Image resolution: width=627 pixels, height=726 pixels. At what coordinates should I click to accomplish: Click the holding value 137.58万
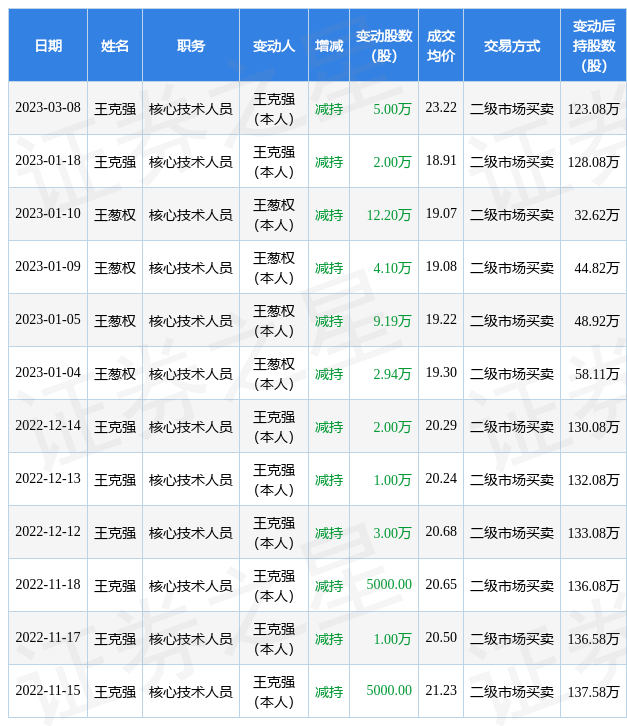click(593, 692)
